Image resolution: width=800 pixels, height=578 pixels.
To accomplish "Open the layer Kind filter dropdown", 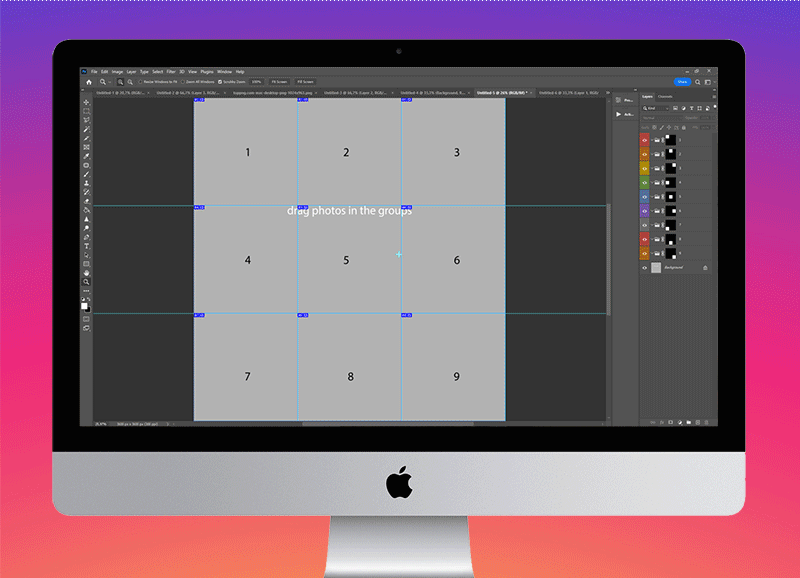I will (x=654, y=108).
